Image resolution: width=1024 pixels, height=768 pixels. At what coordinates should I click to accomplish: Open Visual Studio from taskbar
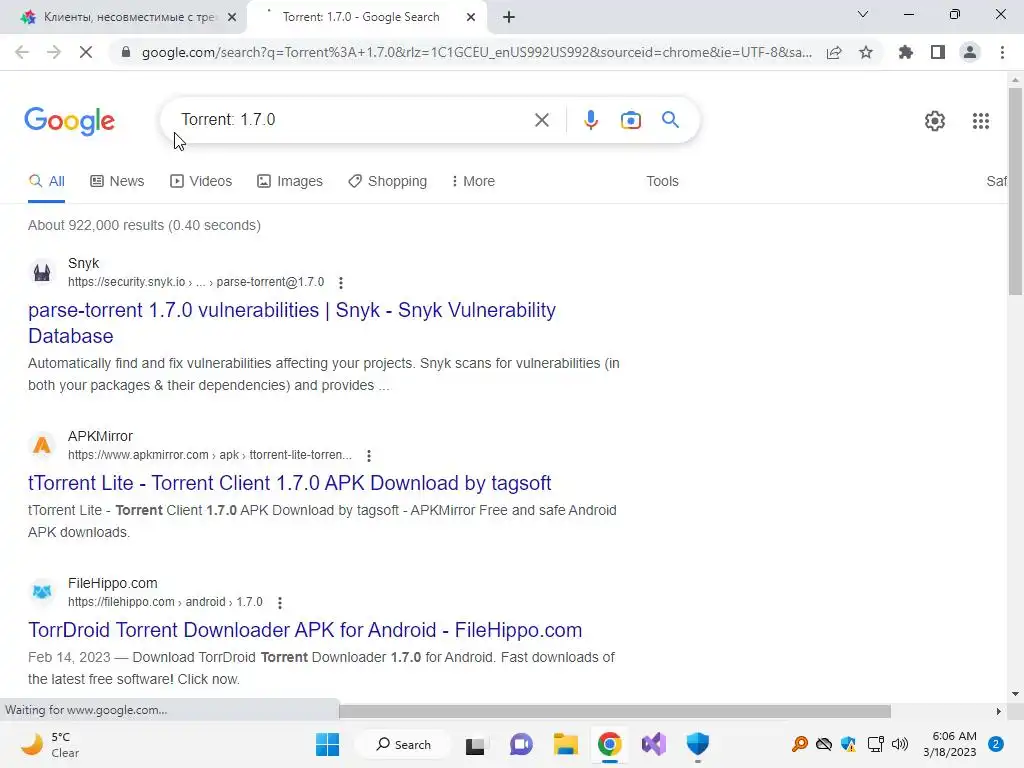[x=654, y=744]
